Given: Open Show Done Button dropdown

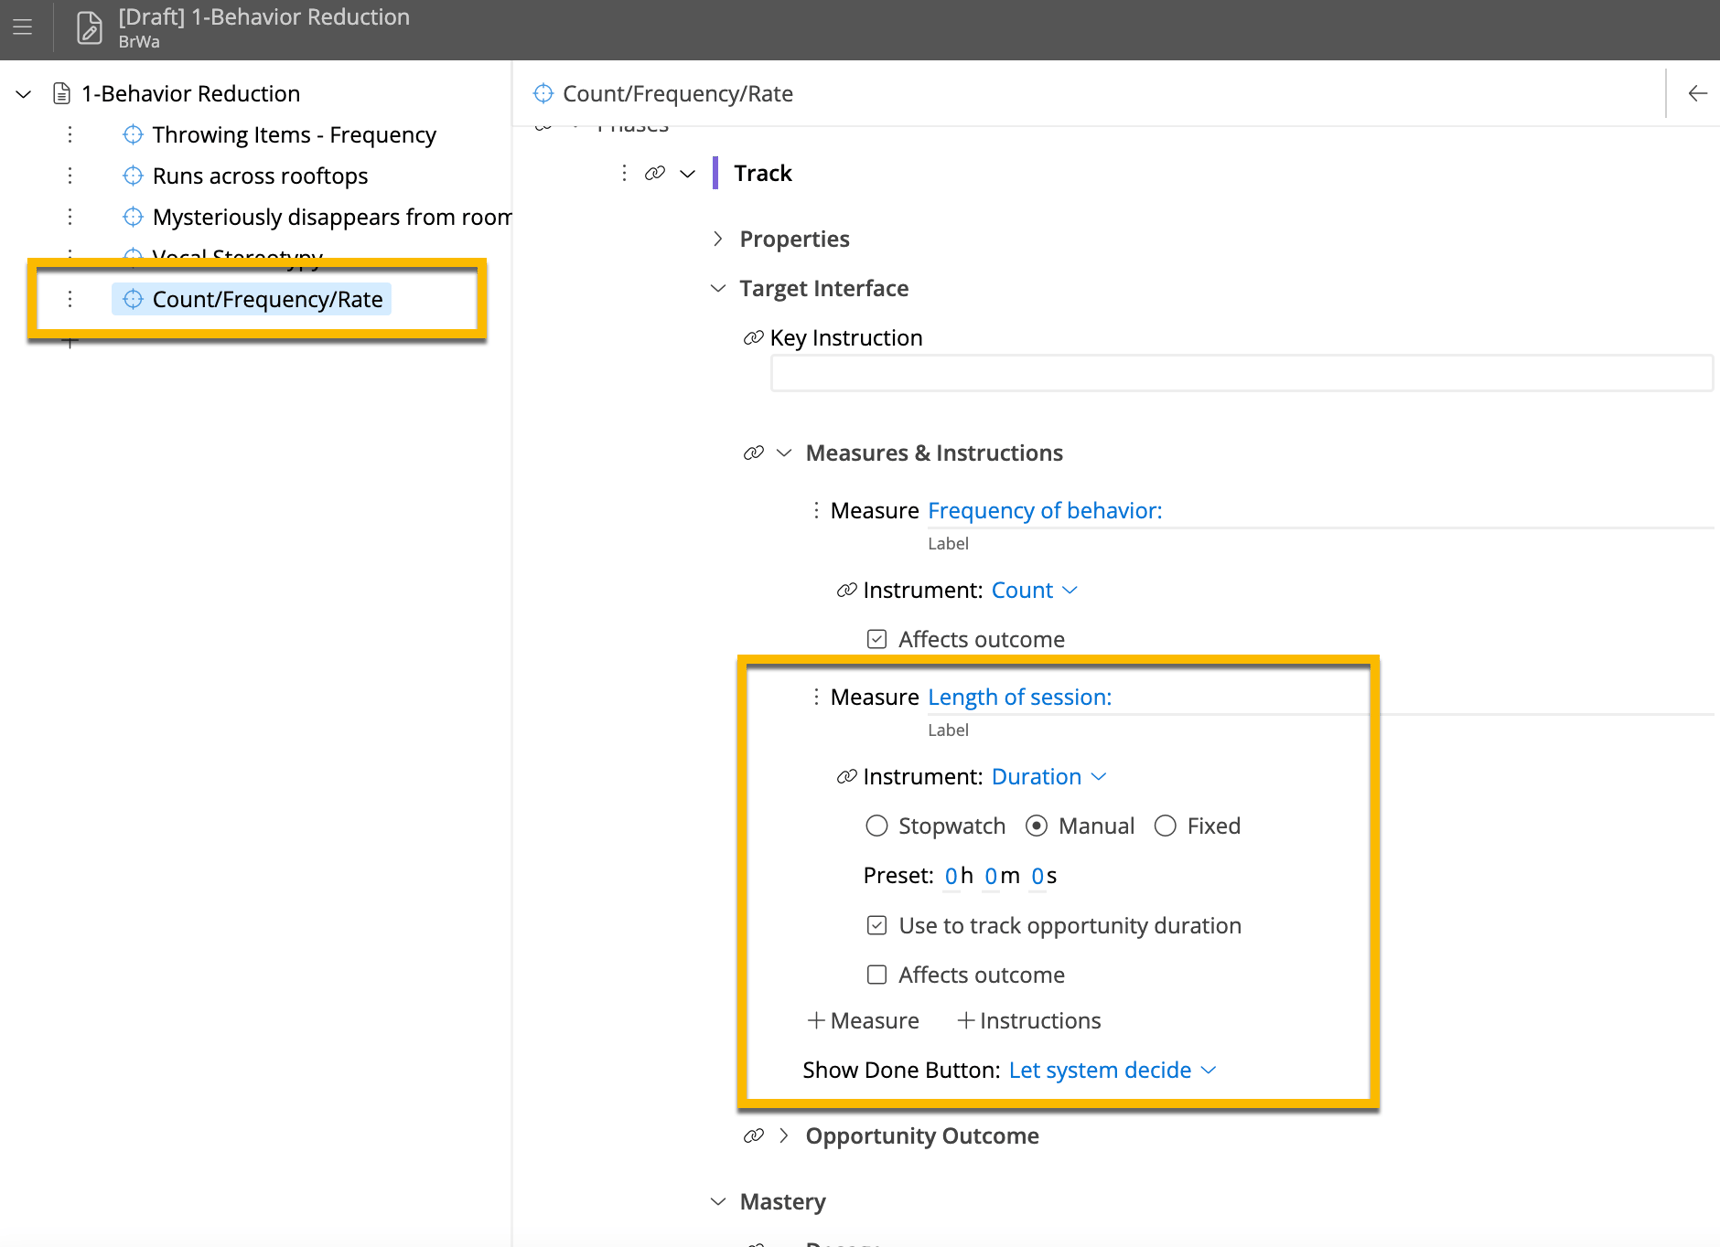Looking at the screenshot, I should coord(1111,1070).
